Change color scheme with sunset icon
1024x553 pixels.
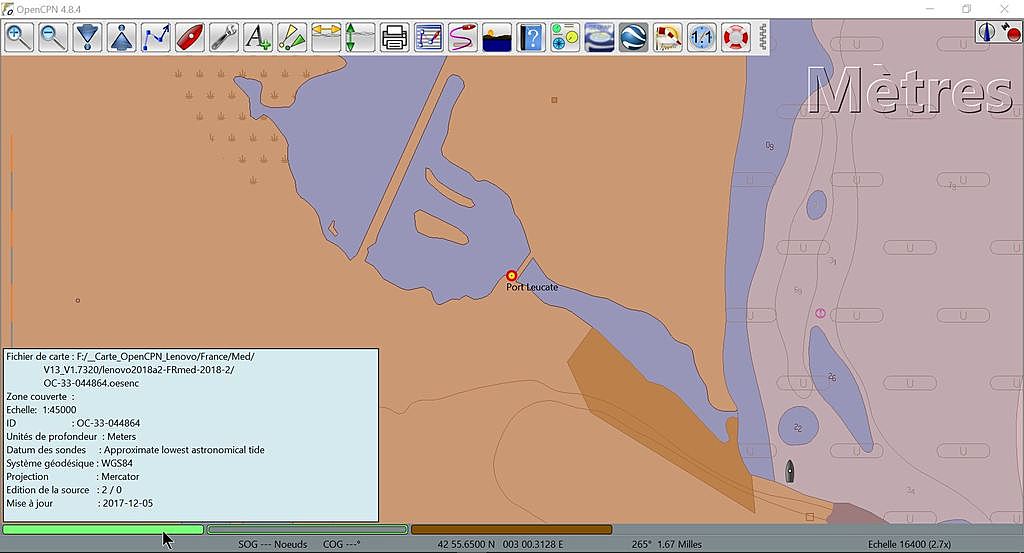tap(496, 37)
